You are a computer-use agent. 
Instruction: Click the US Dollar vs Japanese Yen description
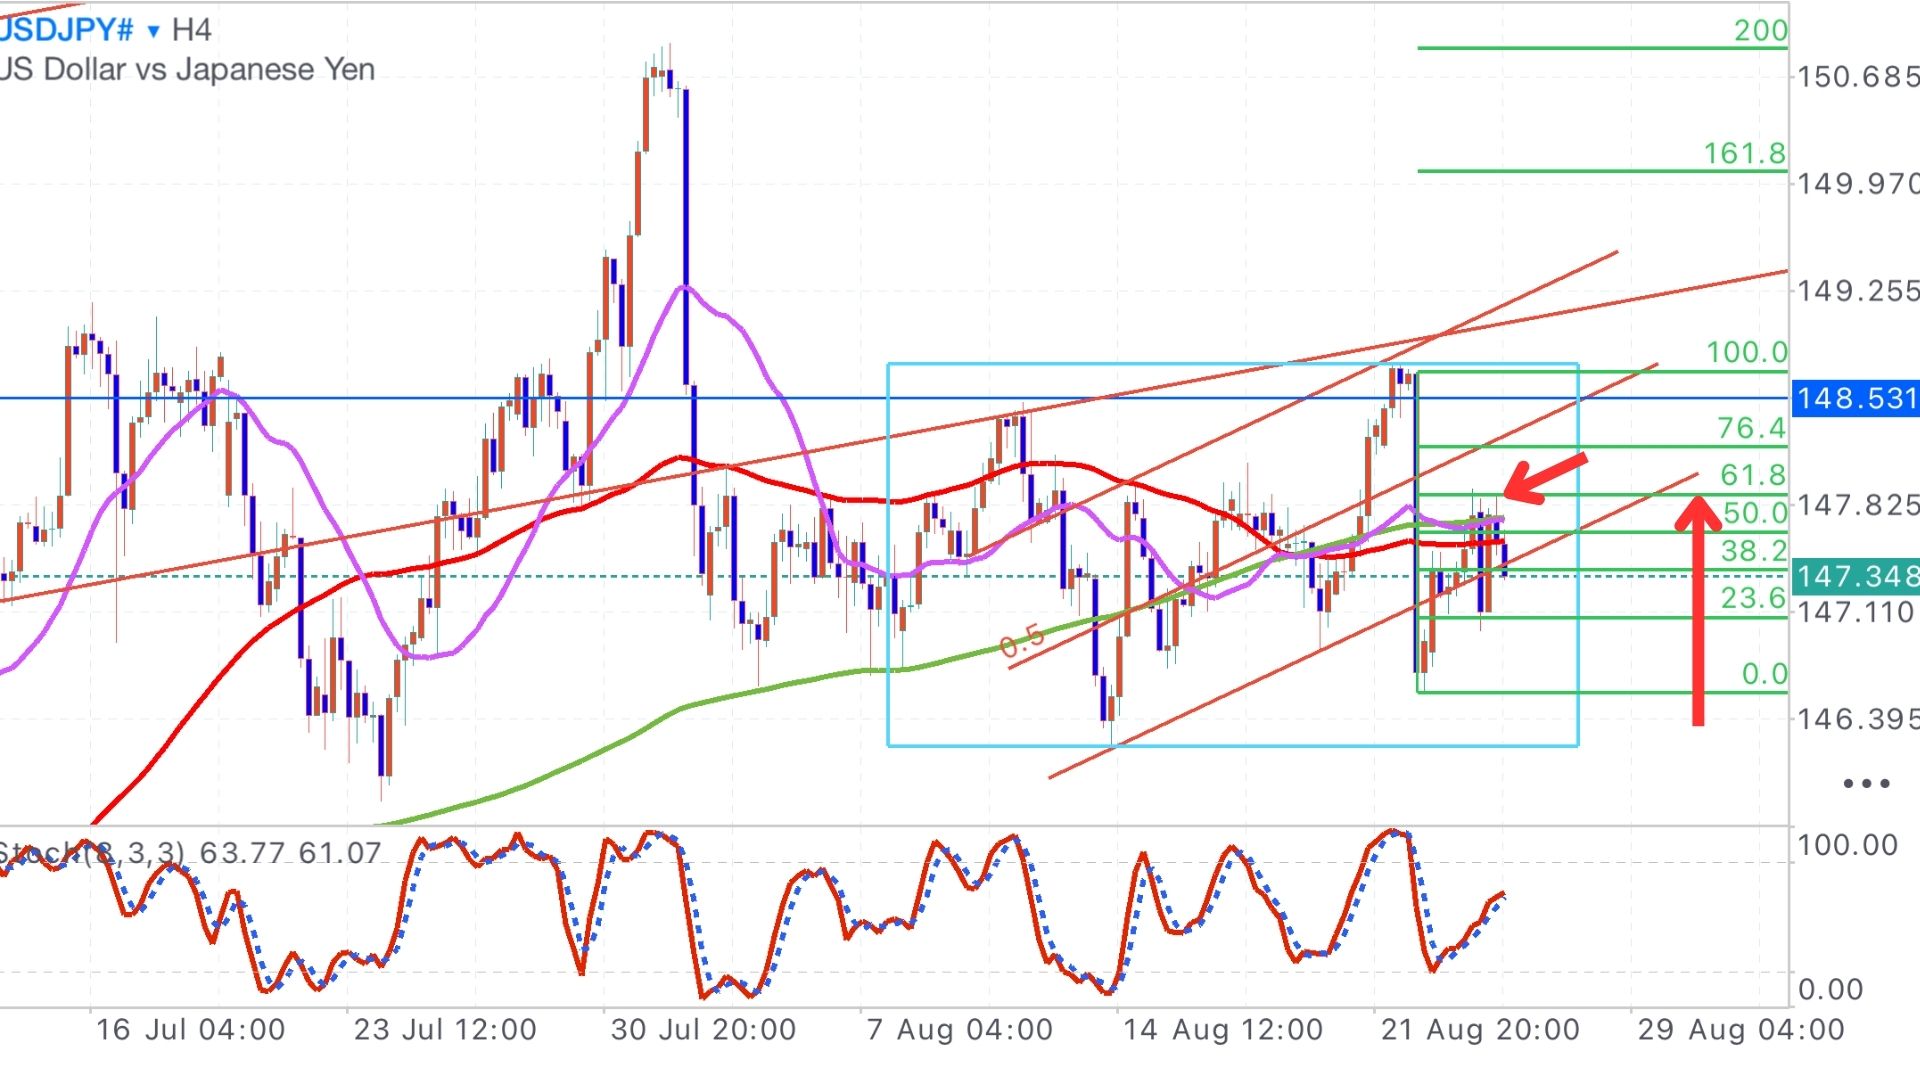(x=188, y=70)
